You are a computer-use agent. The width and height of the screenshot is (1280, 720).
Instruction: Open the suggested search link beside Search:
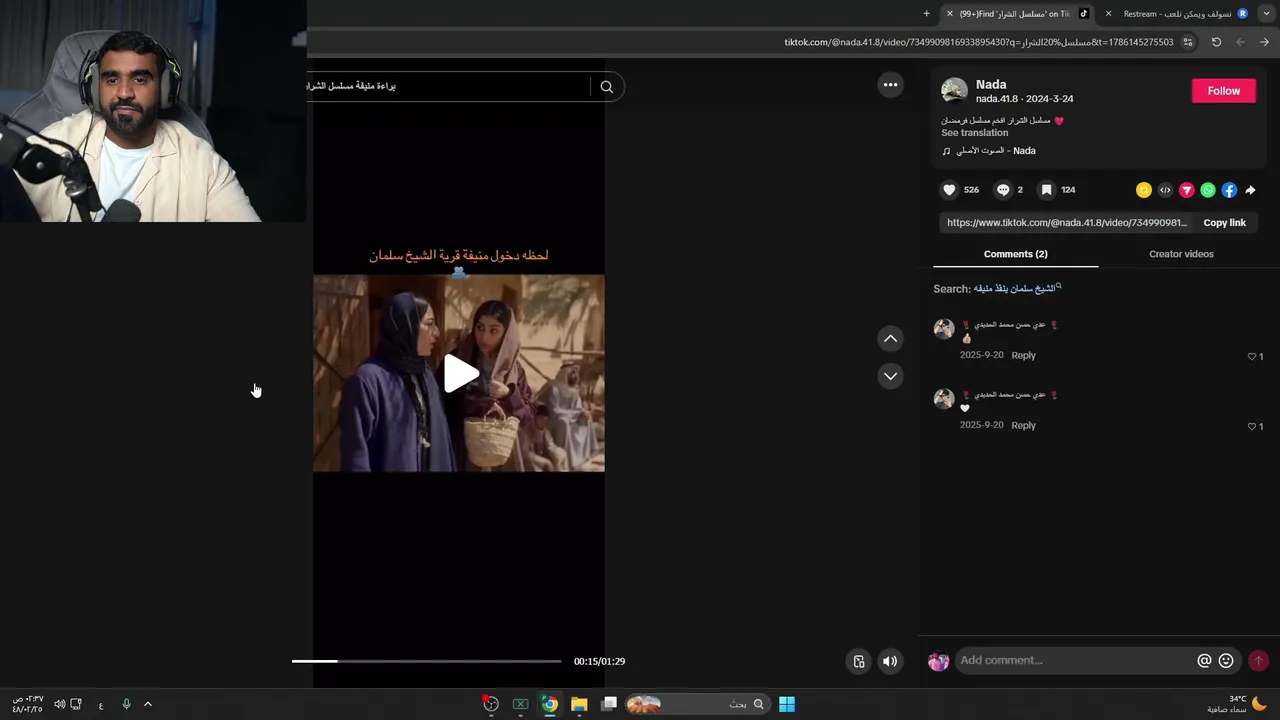click(x=1017, y=289)
